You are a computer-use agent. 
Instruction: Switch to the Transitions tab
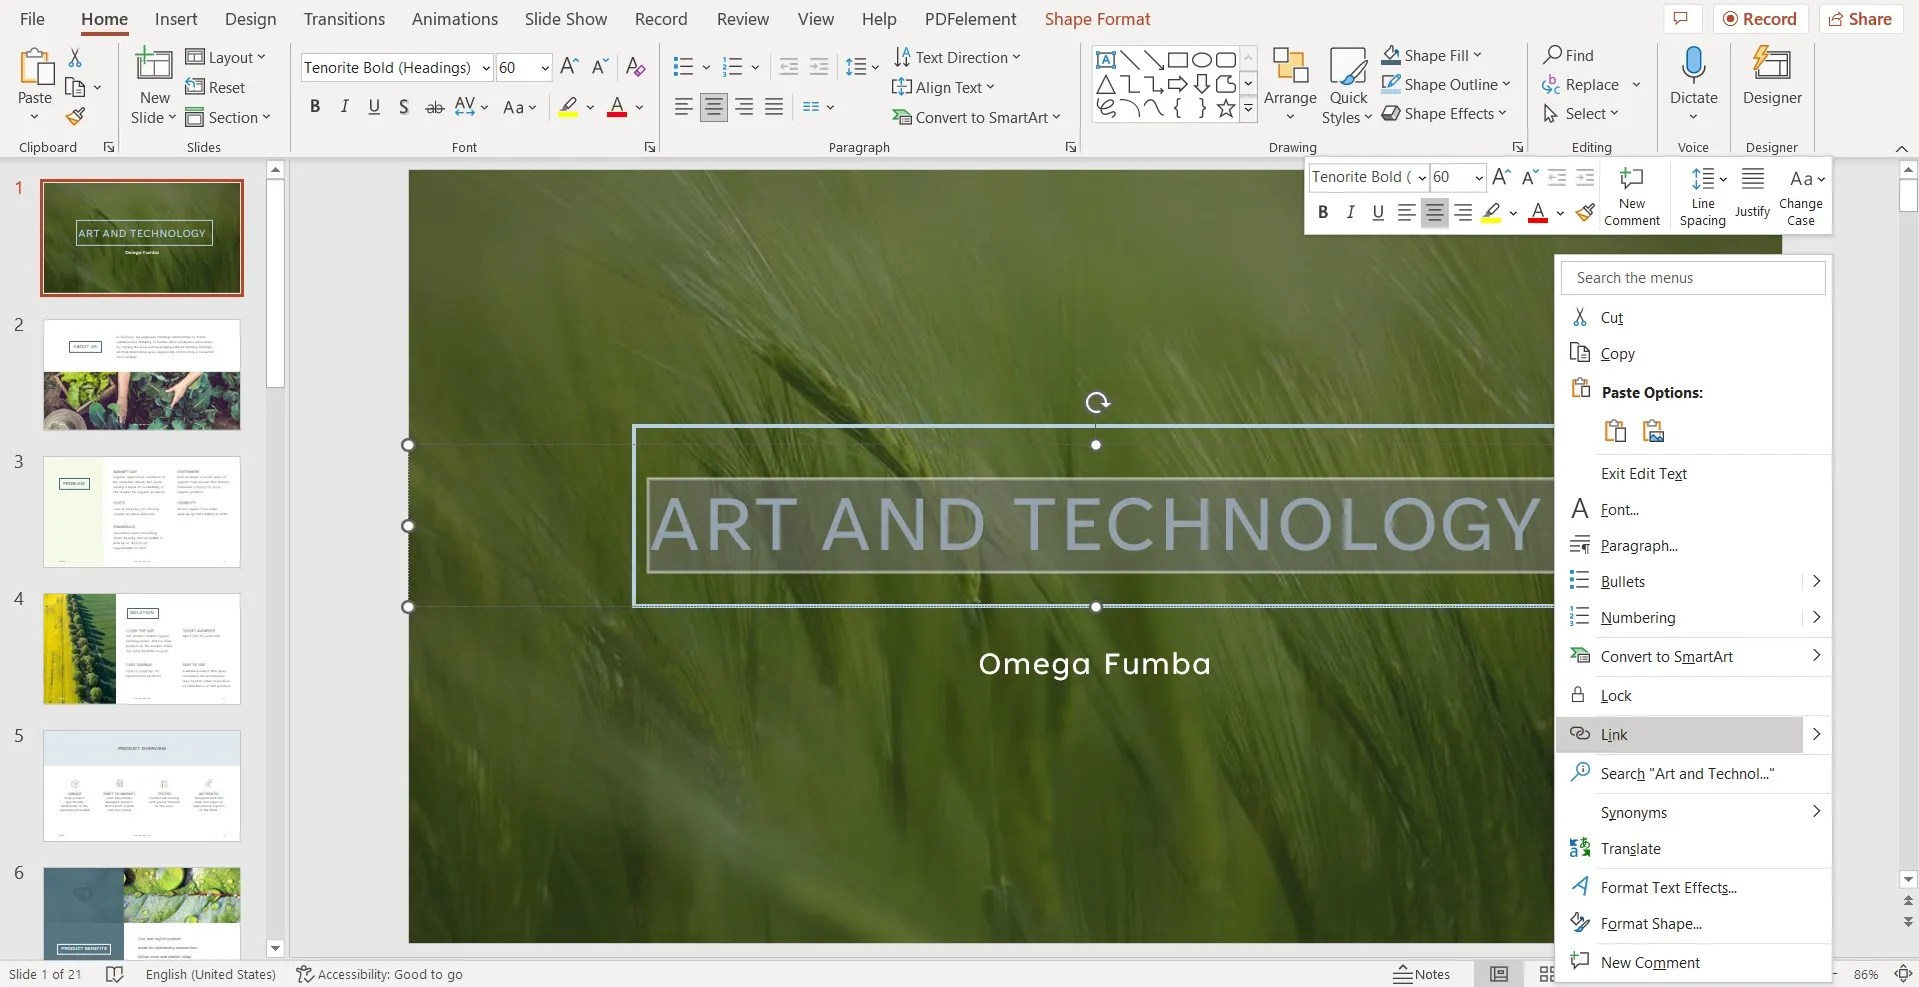pos(344,18)
